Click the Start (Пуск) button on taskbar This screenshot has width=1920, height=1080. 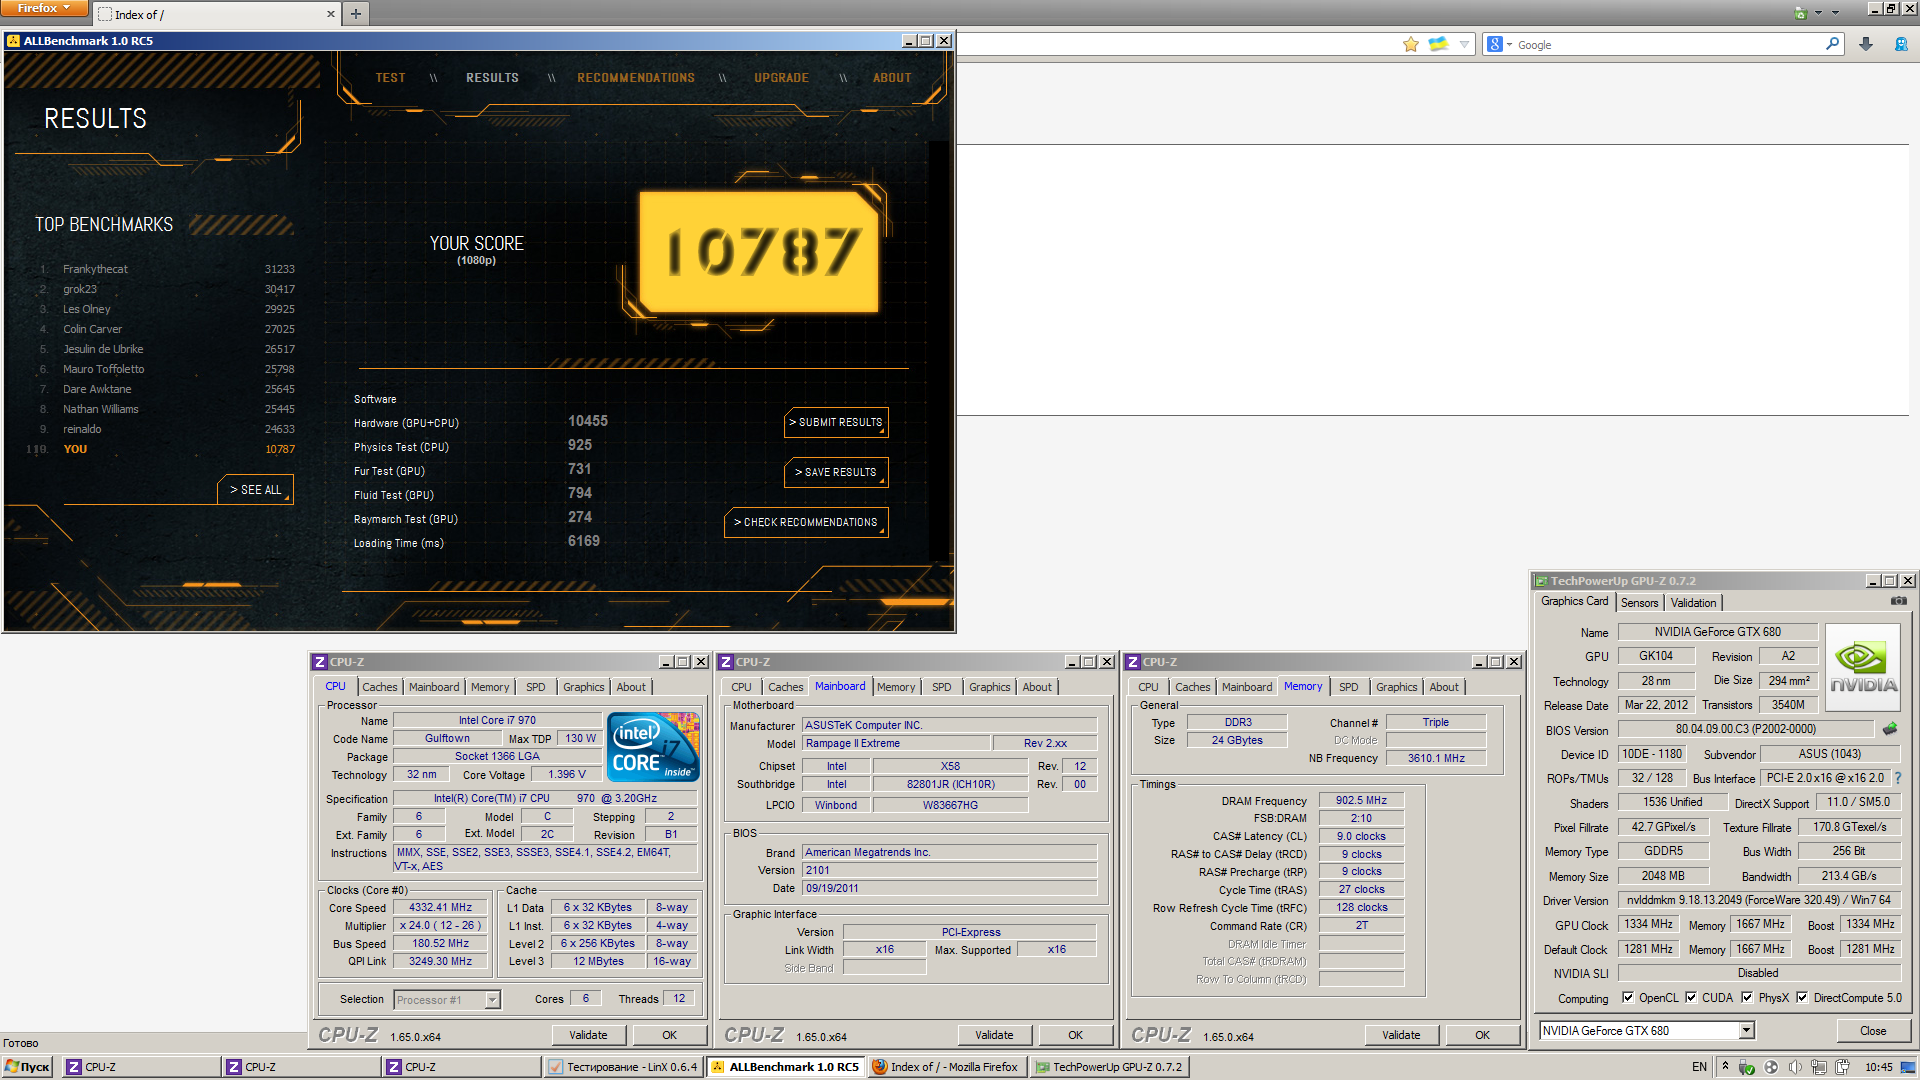click(x=27, y=1067)
